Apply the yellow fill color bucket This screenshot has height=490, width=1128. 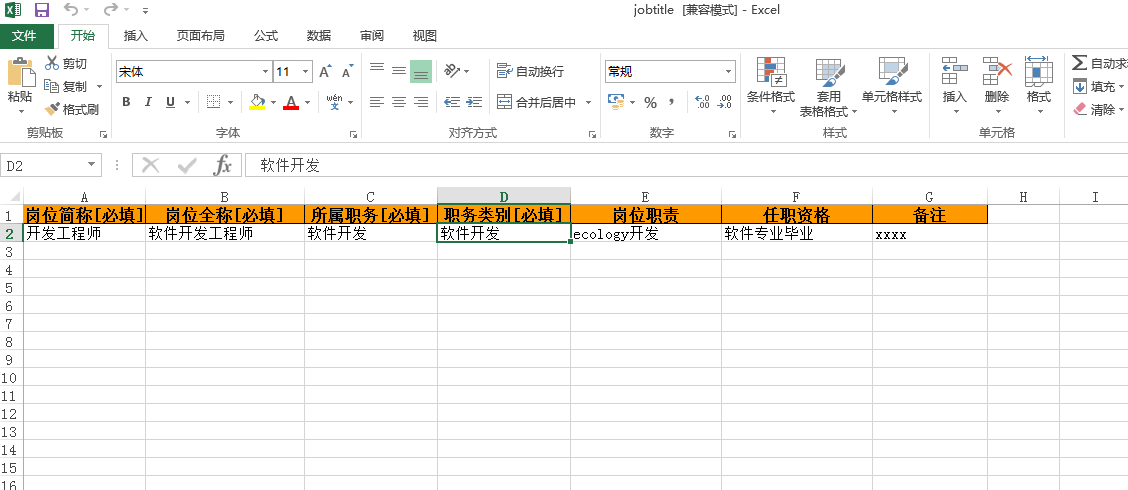point(257,102)
